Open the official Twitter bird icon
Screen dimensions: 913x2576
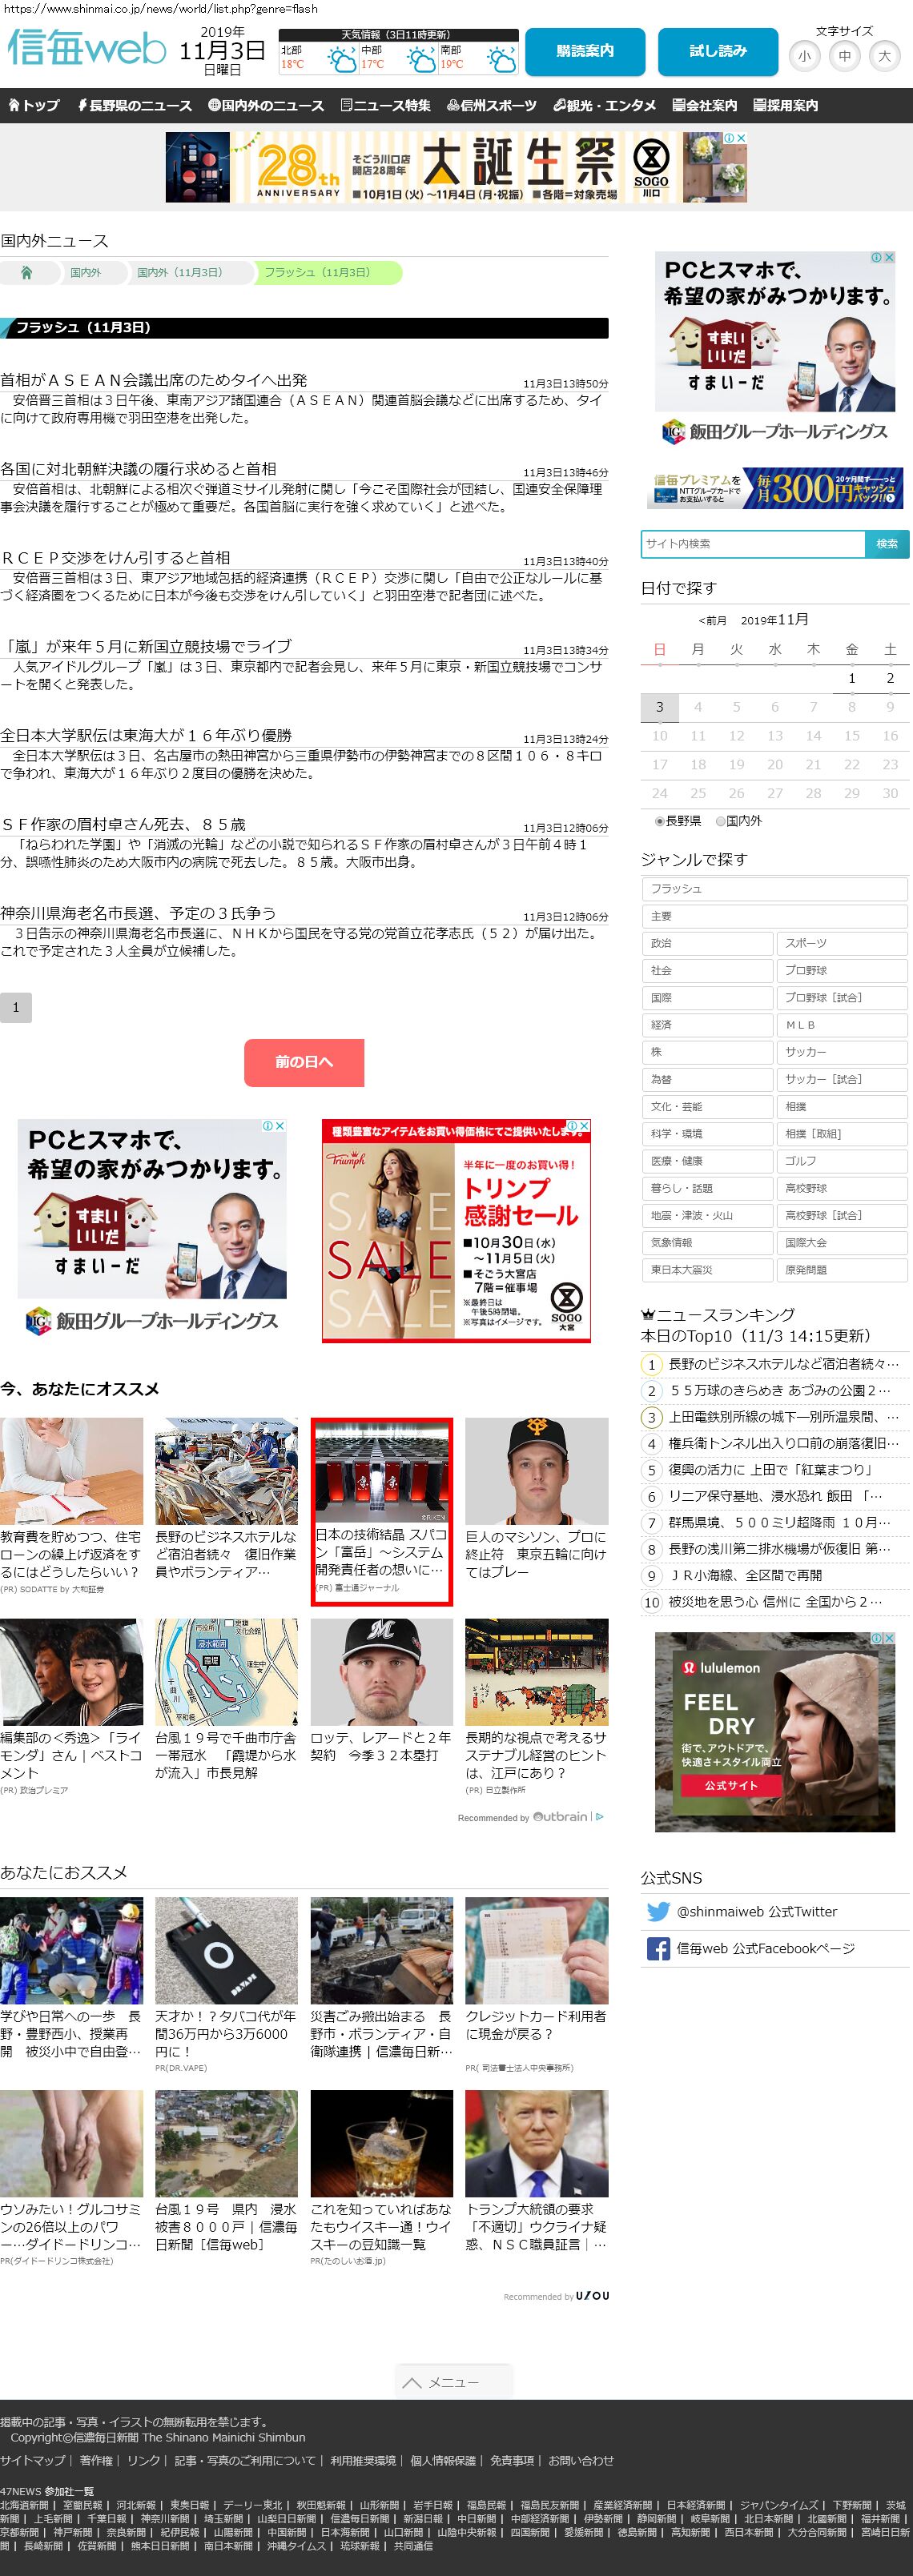(x=658, y=1911)
